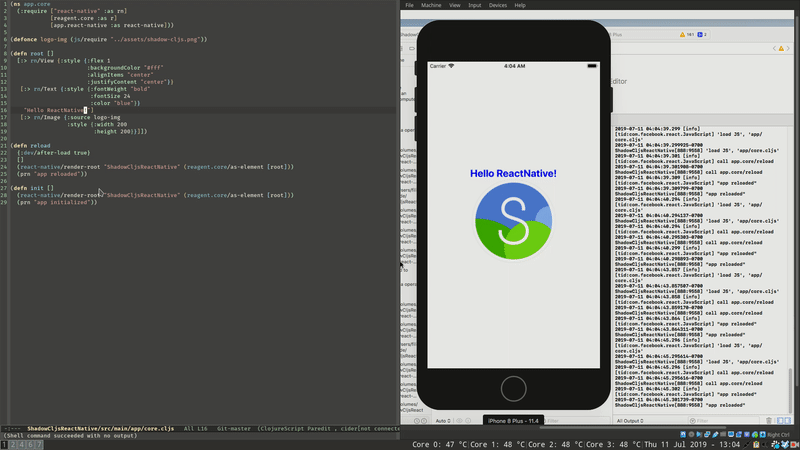
Task: Open the Machine menu
Action: click(x=431, y=5)
